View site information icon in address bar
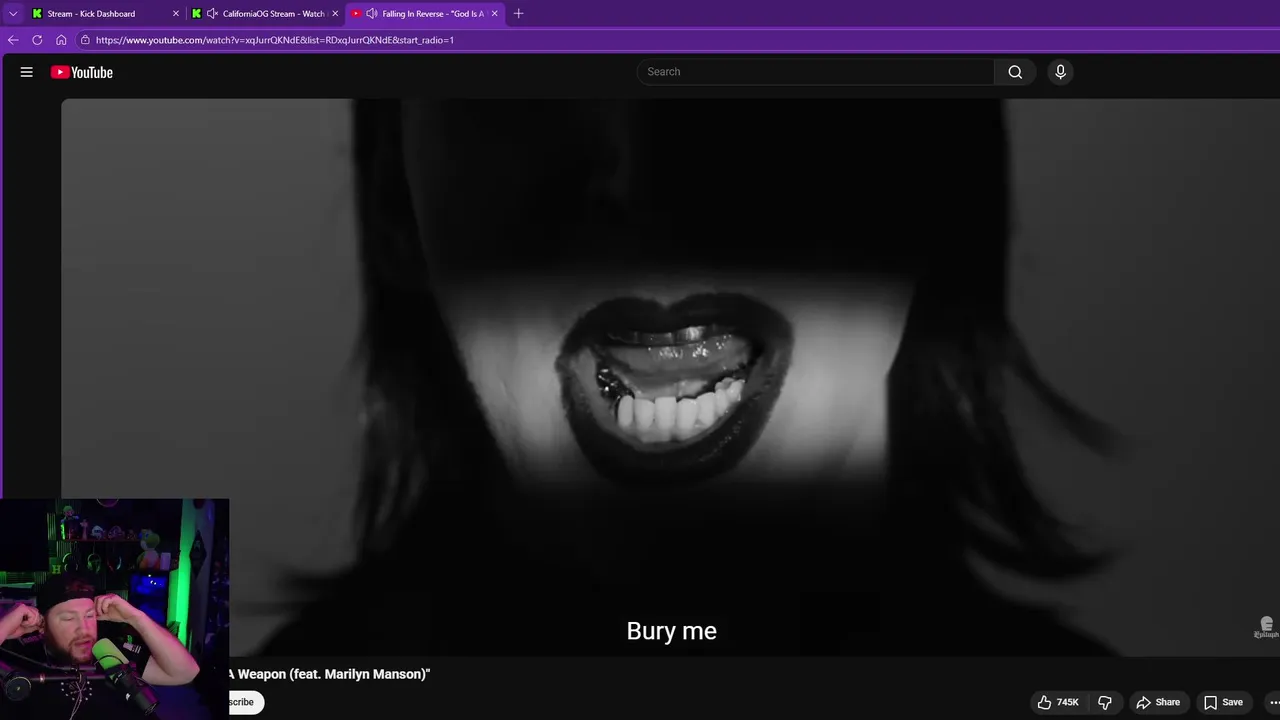The image size is (1280, 720). 86,40
